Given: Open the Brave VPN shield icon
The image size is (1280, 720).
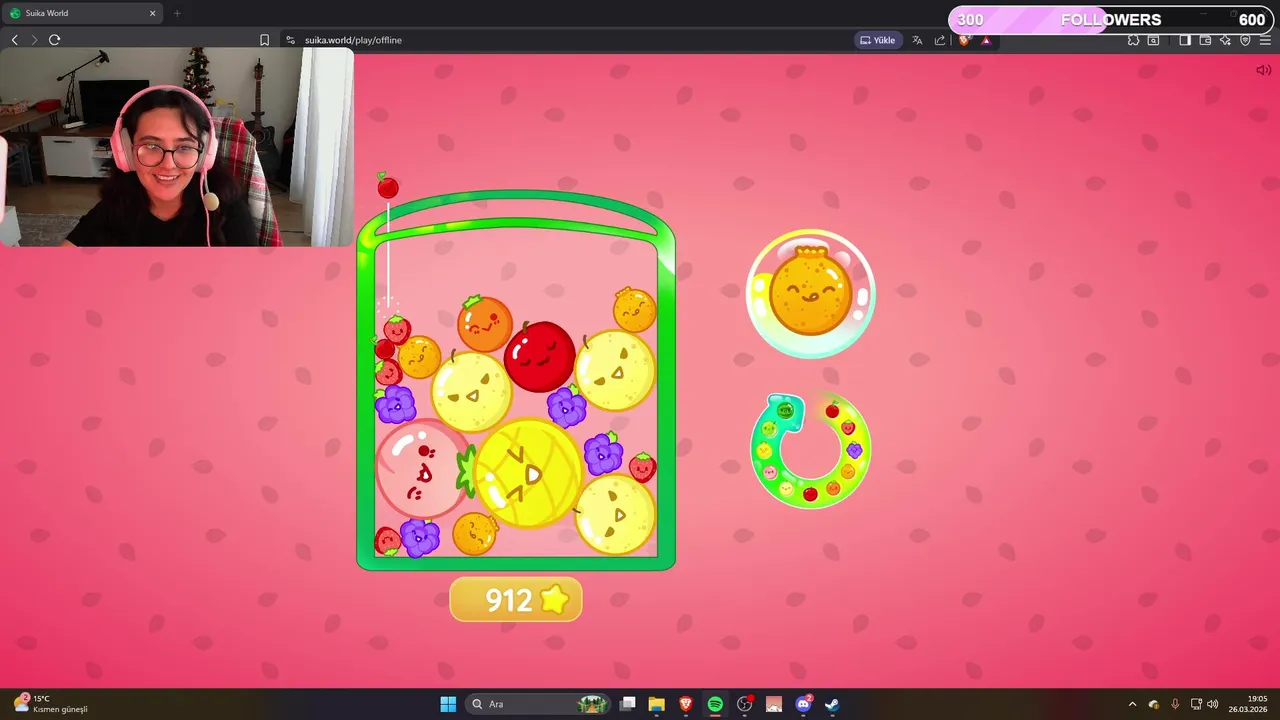Looking at the screenshot, I should (1245, 40).
